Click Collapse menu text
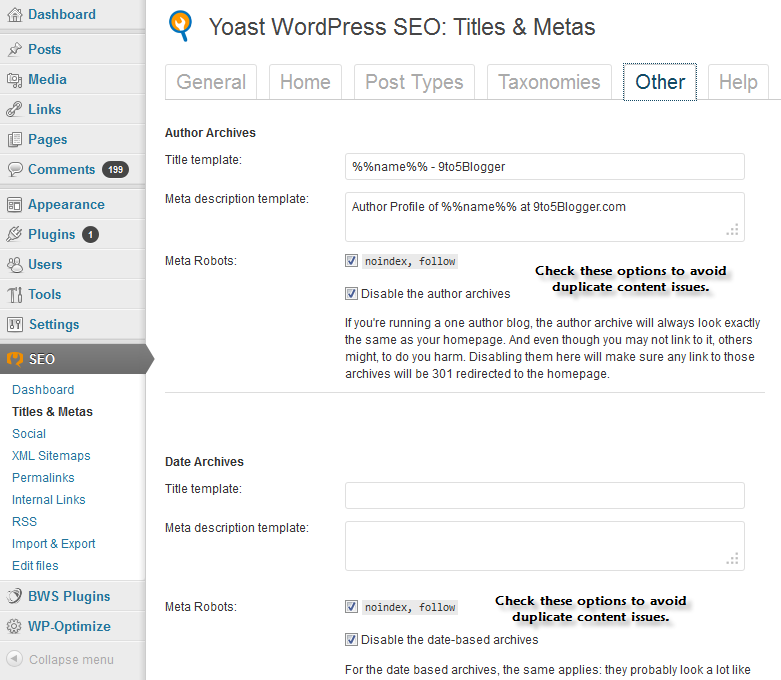This screenshot has height=680, width=781. (x=71, y=660)
